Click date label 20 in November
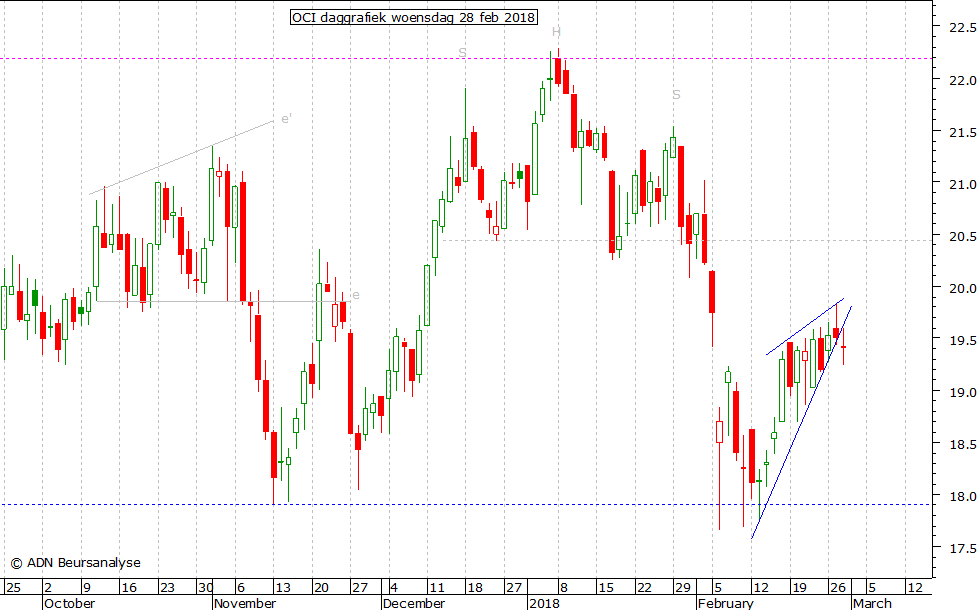The image size is (980, 610). coord(321,588)
